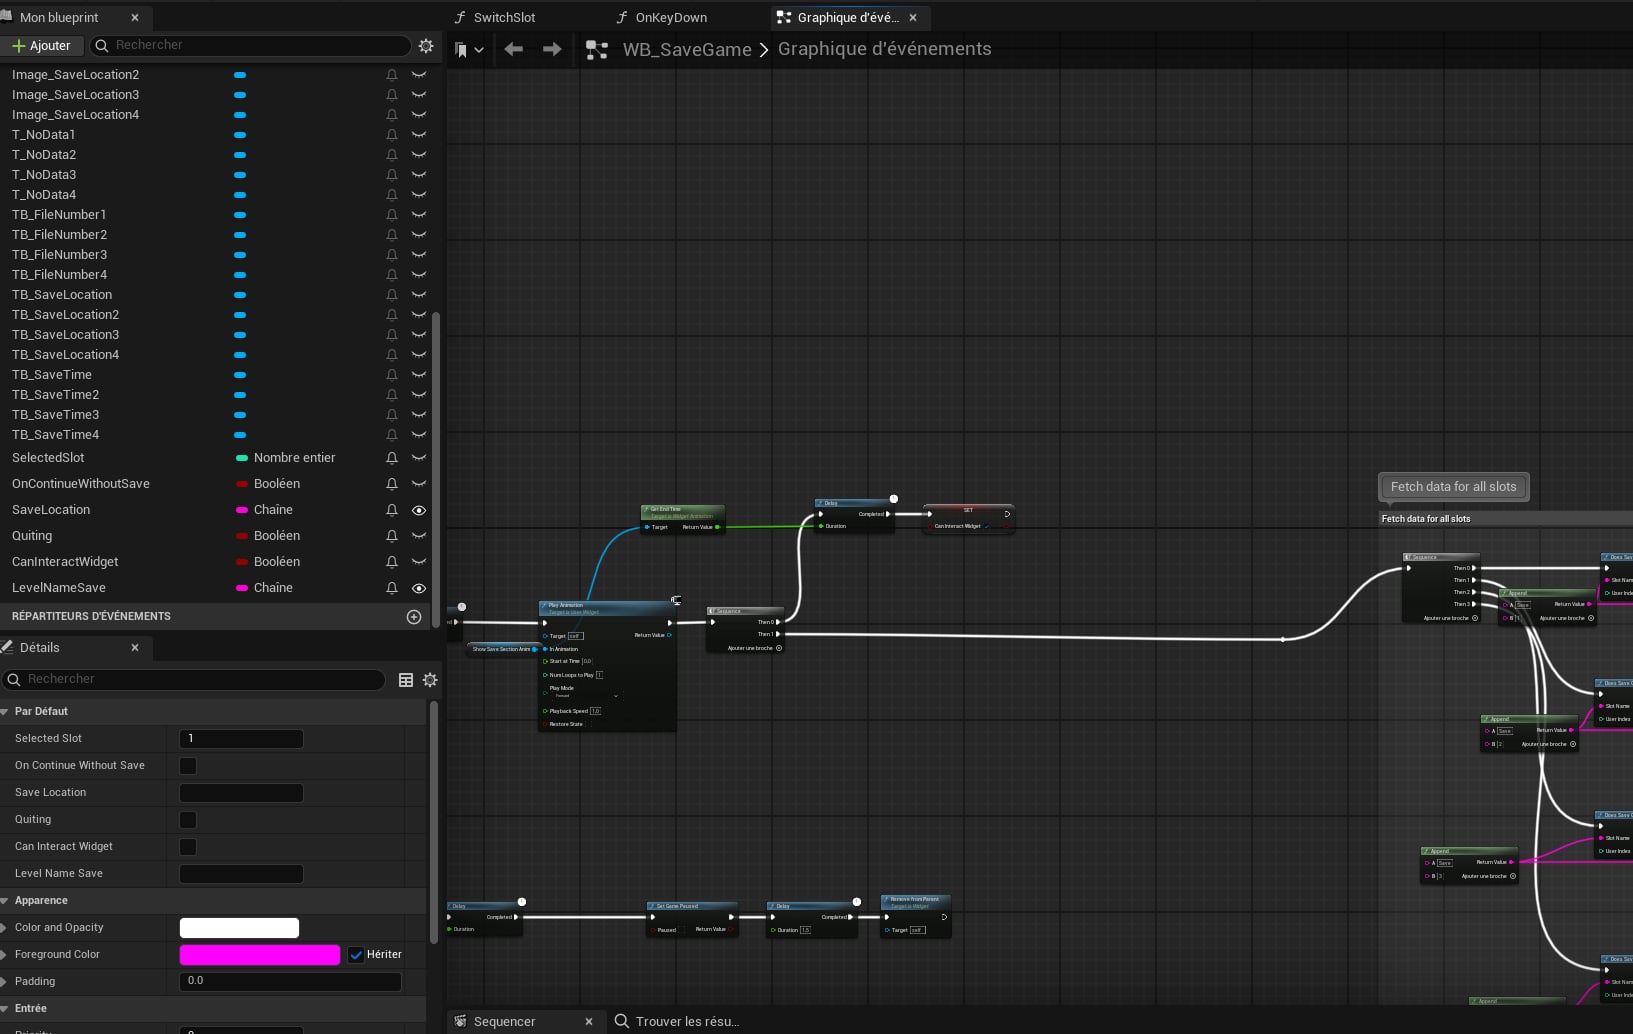Screen dimensions: 1633x1034
Task: Open the magenta Foreground Color swatch
Action: pos(259,955)
